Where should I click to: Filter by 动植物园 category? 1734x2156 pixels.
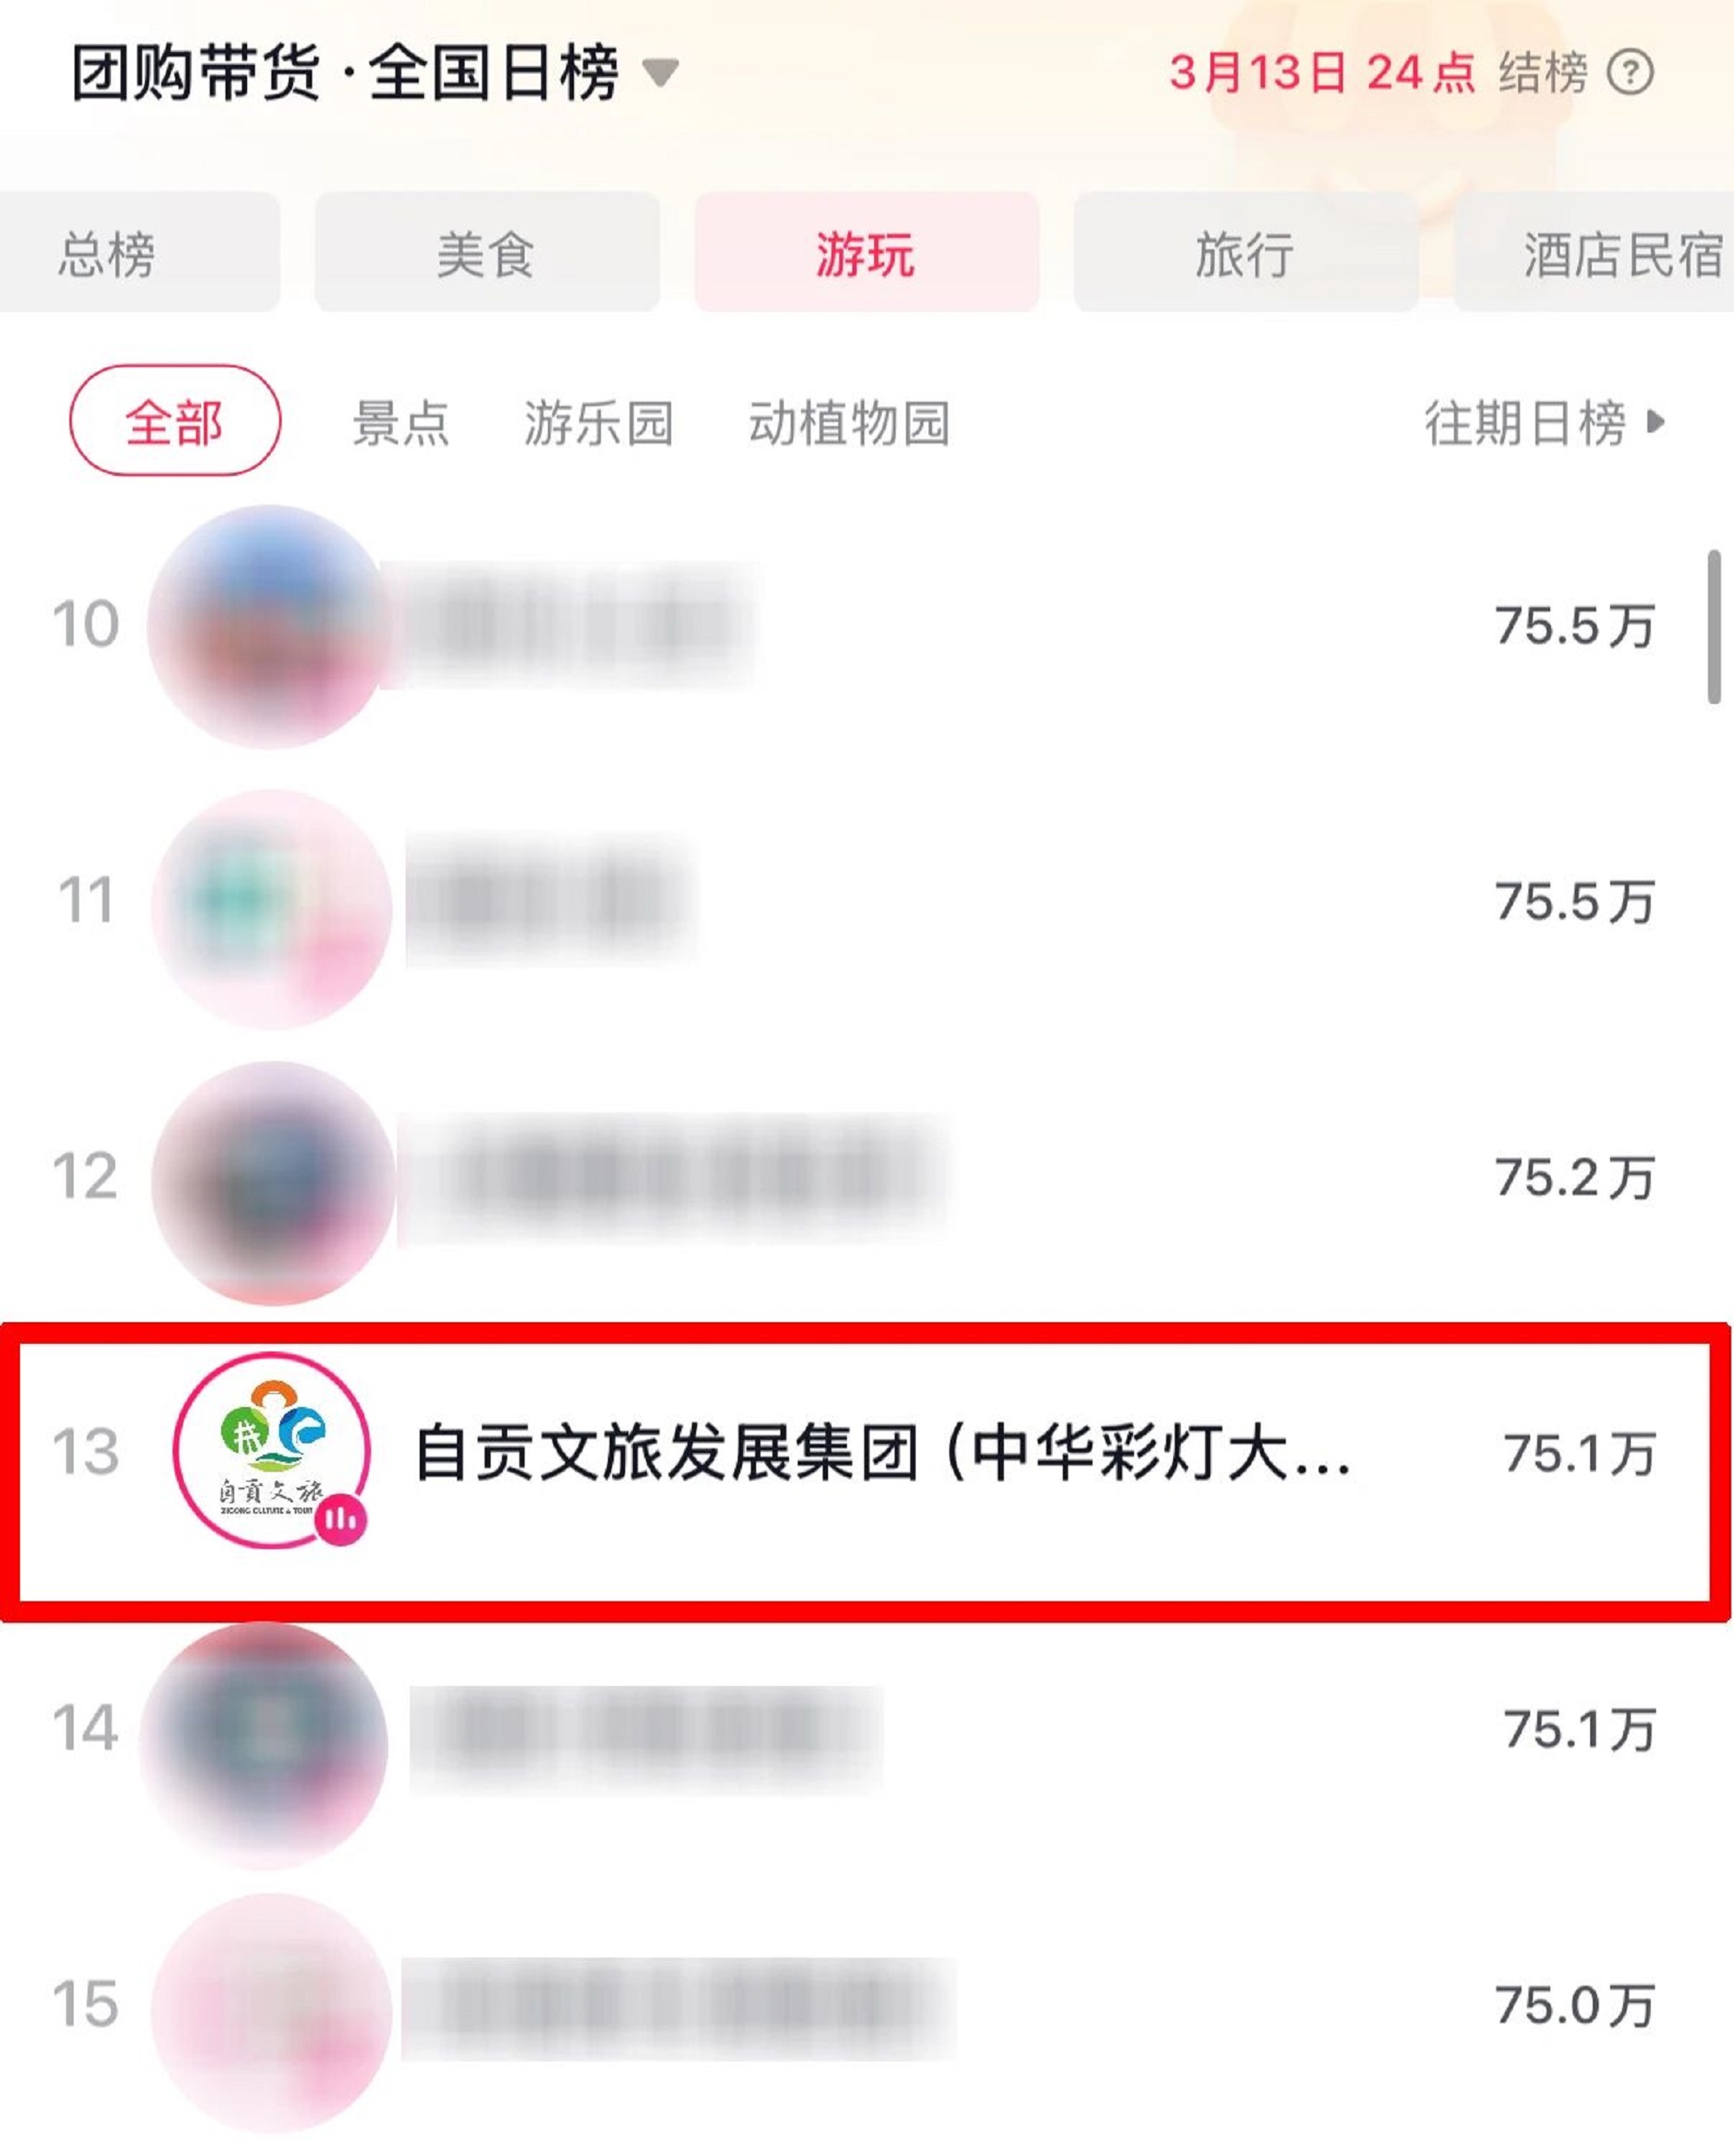point(849,422)
